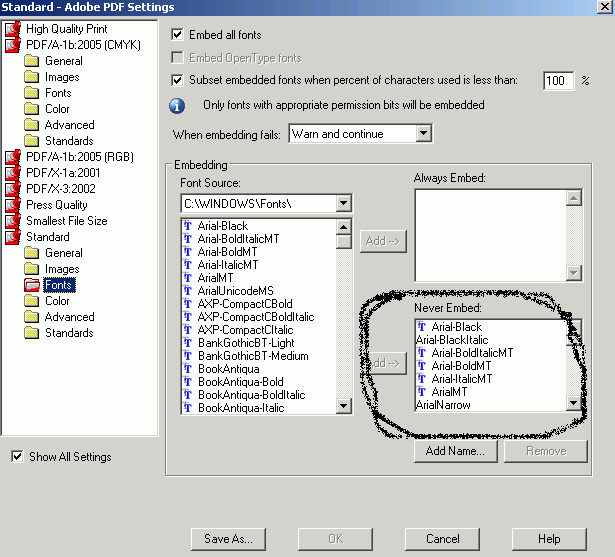Click the Standards folder icon under Standard
Image resolution: width=615 pixels, height=557 pixels.
[31, 333]
